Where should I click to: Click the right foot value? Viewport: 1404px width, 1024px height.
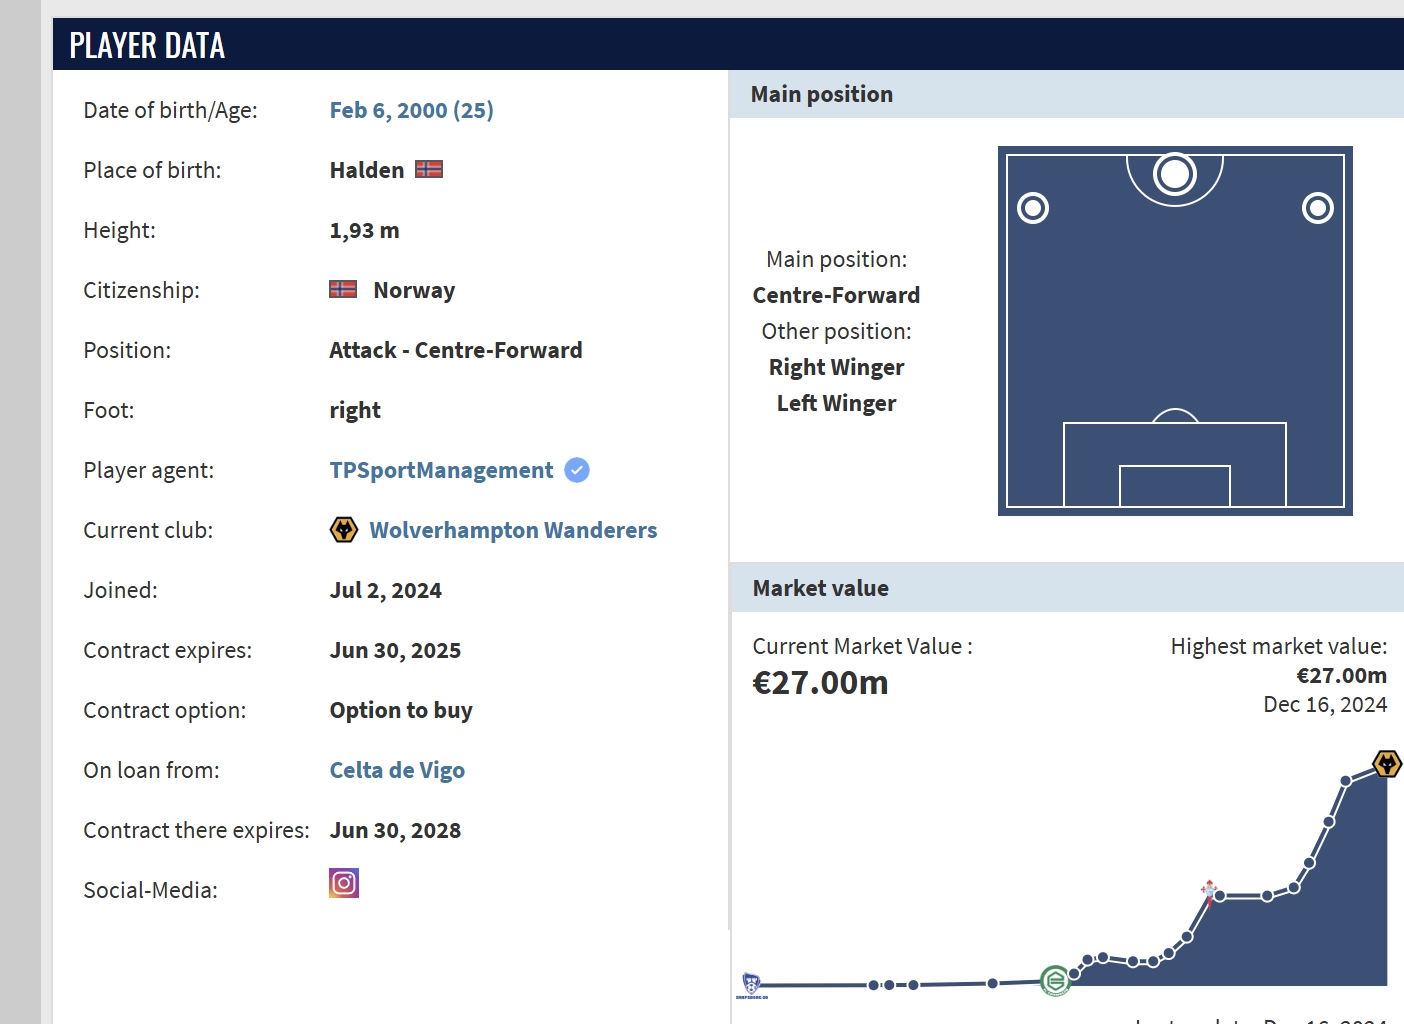[x=355, y=410]
